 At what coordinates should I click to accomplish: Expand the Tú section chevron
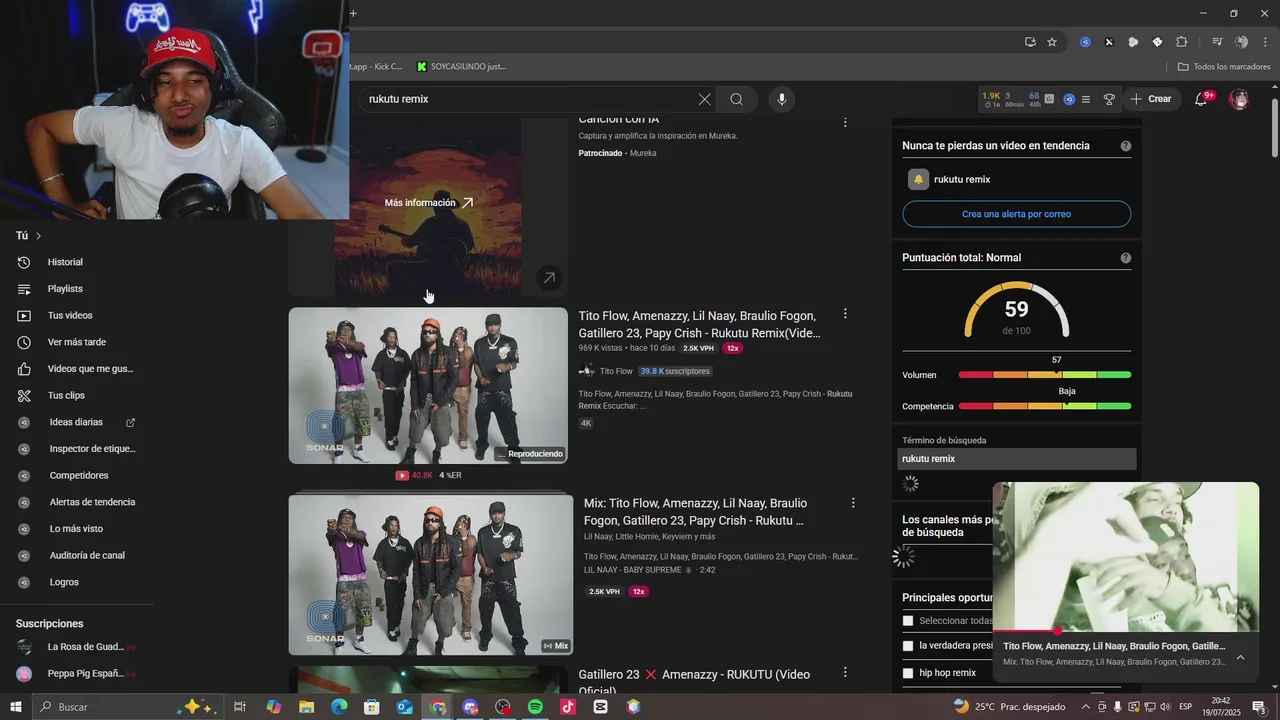click(x=39, y=236)
